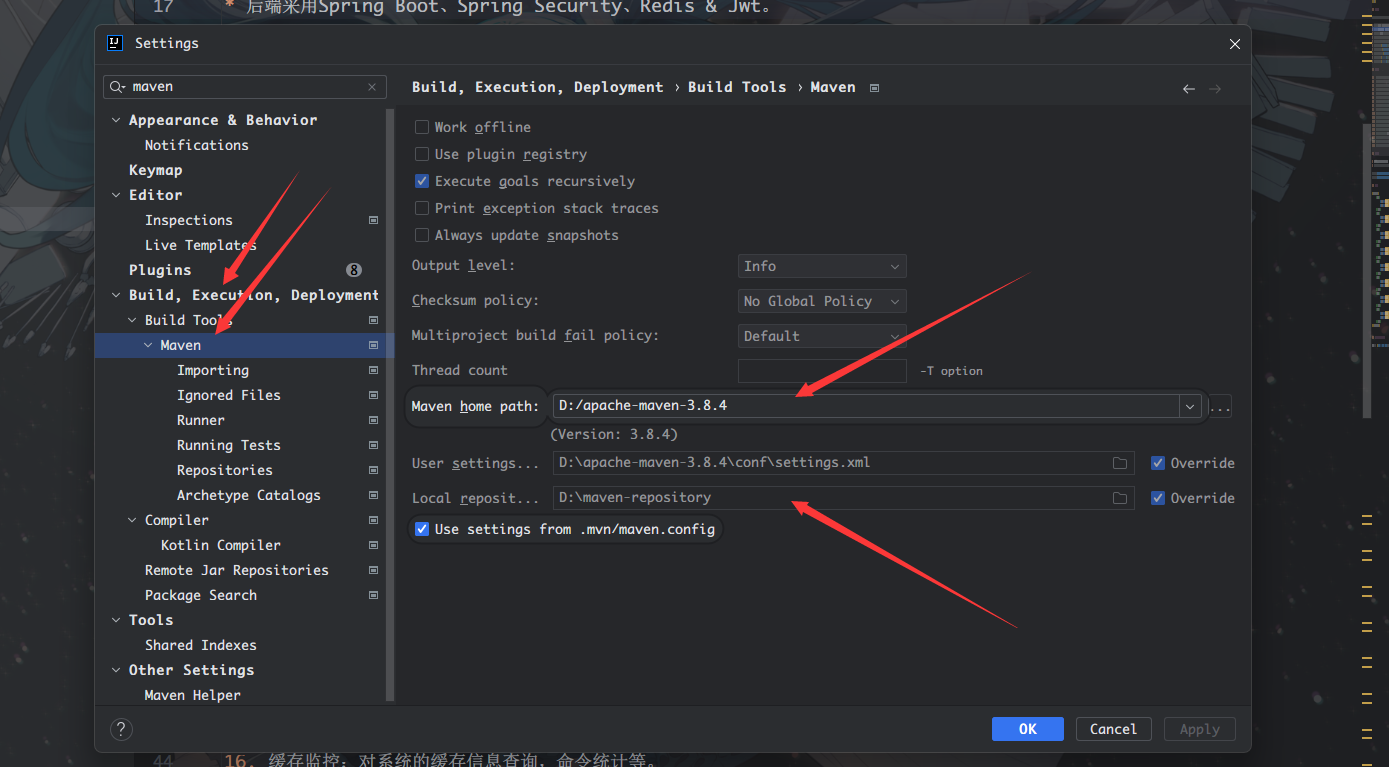Image resolution: width=1389 pixels, height=767 pixels.
Task: Enable Print exception stack traces
Action: [422, 208]
